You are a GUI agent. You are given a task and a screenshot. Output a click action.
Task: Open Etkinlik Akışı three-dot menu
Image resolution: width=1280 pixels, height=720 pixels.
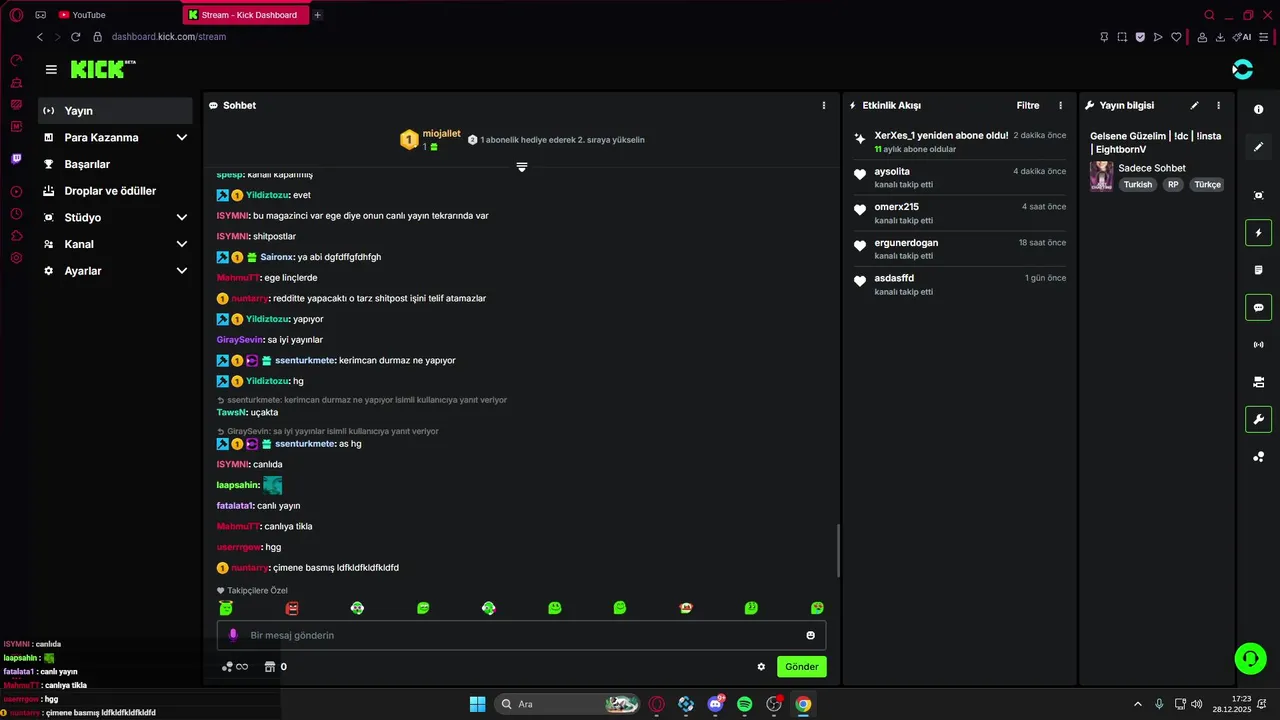(1061, 105)
